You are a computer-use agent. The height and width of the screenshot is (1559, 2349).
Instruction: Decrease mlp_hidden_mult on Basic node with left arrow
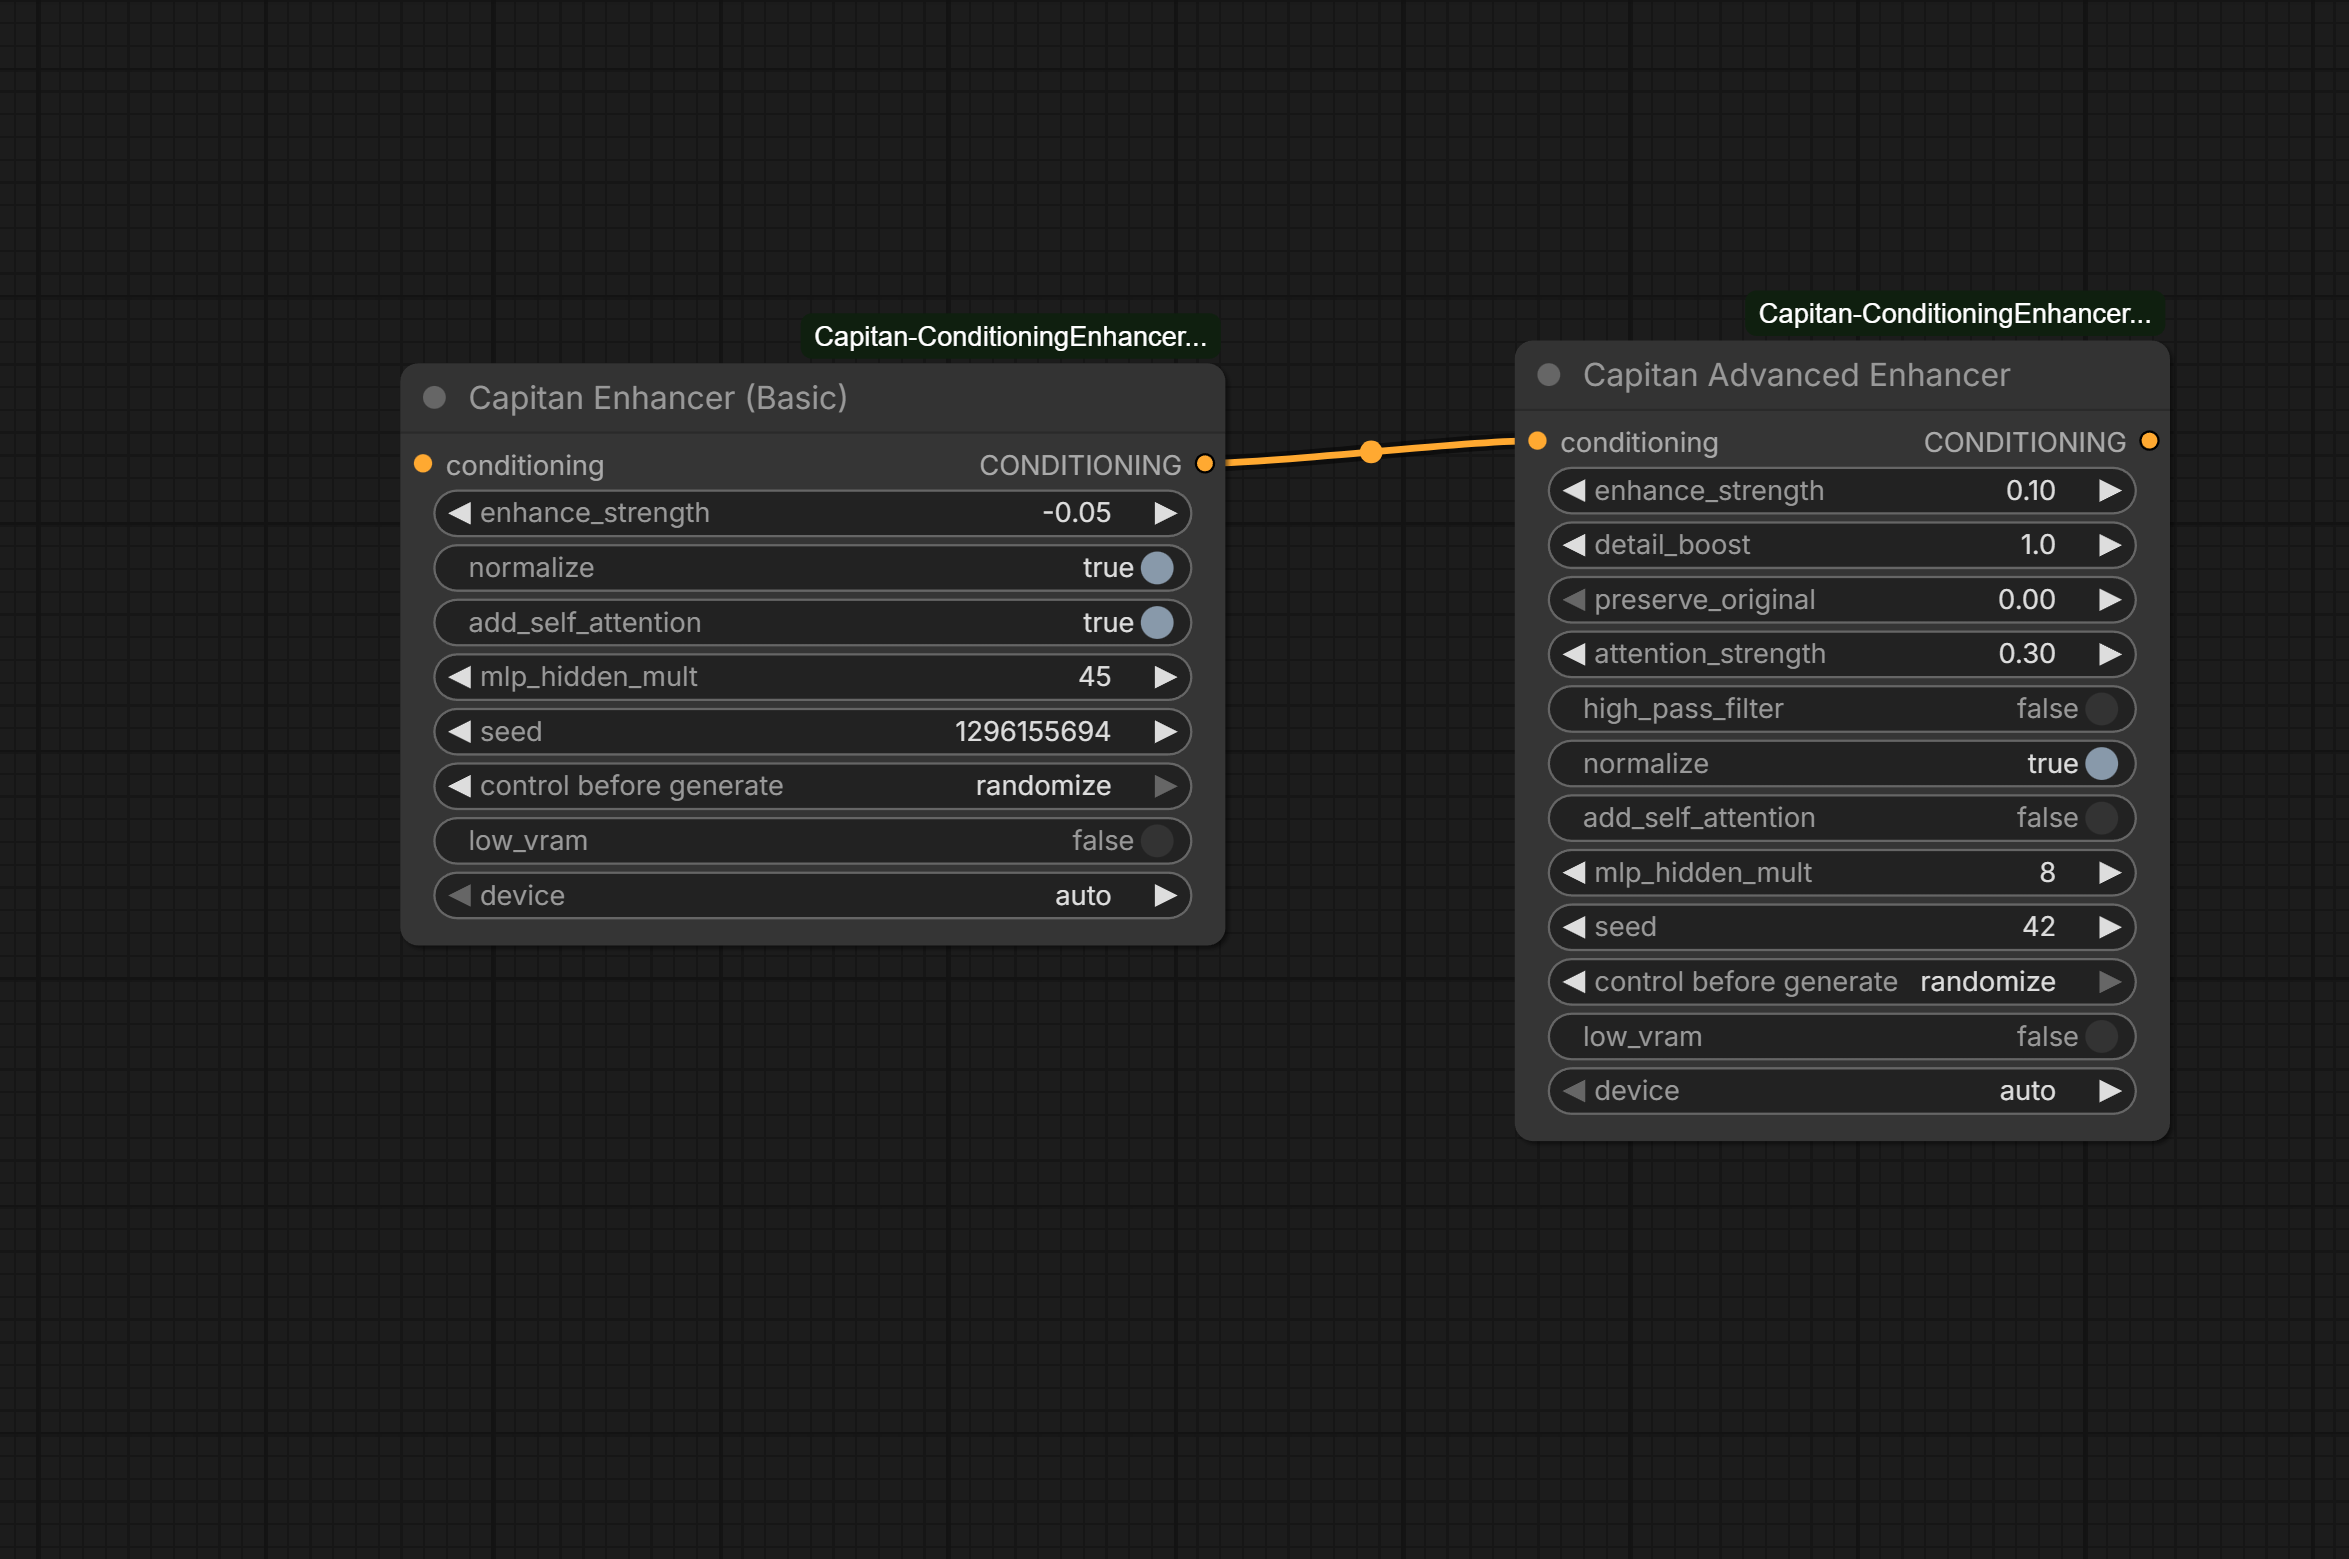coord(460,677)
